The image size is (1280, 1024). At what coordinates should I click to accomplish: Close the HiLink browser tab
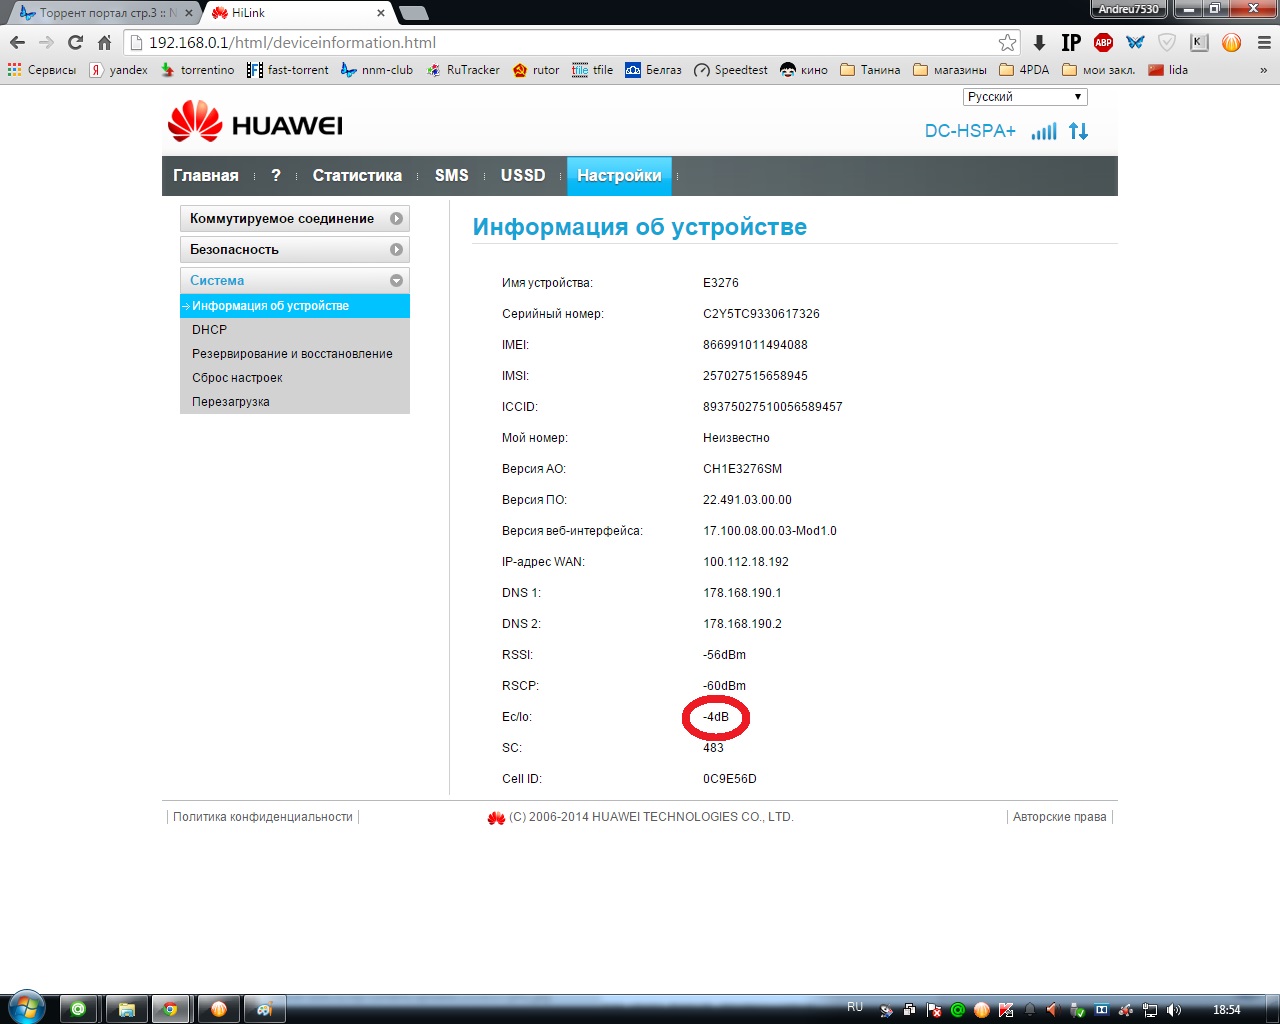381,13
